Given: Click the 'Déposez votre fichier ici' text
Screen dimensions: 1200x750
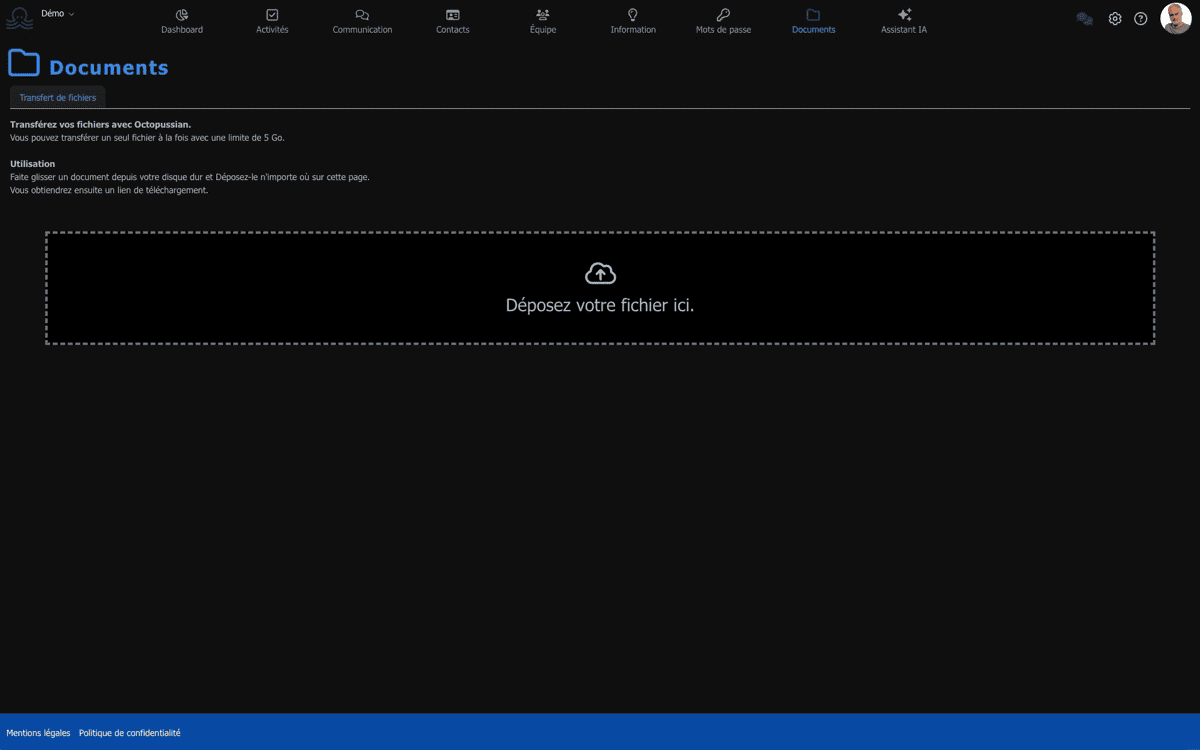Looking at the screenshot, I should tap(600, 306).
